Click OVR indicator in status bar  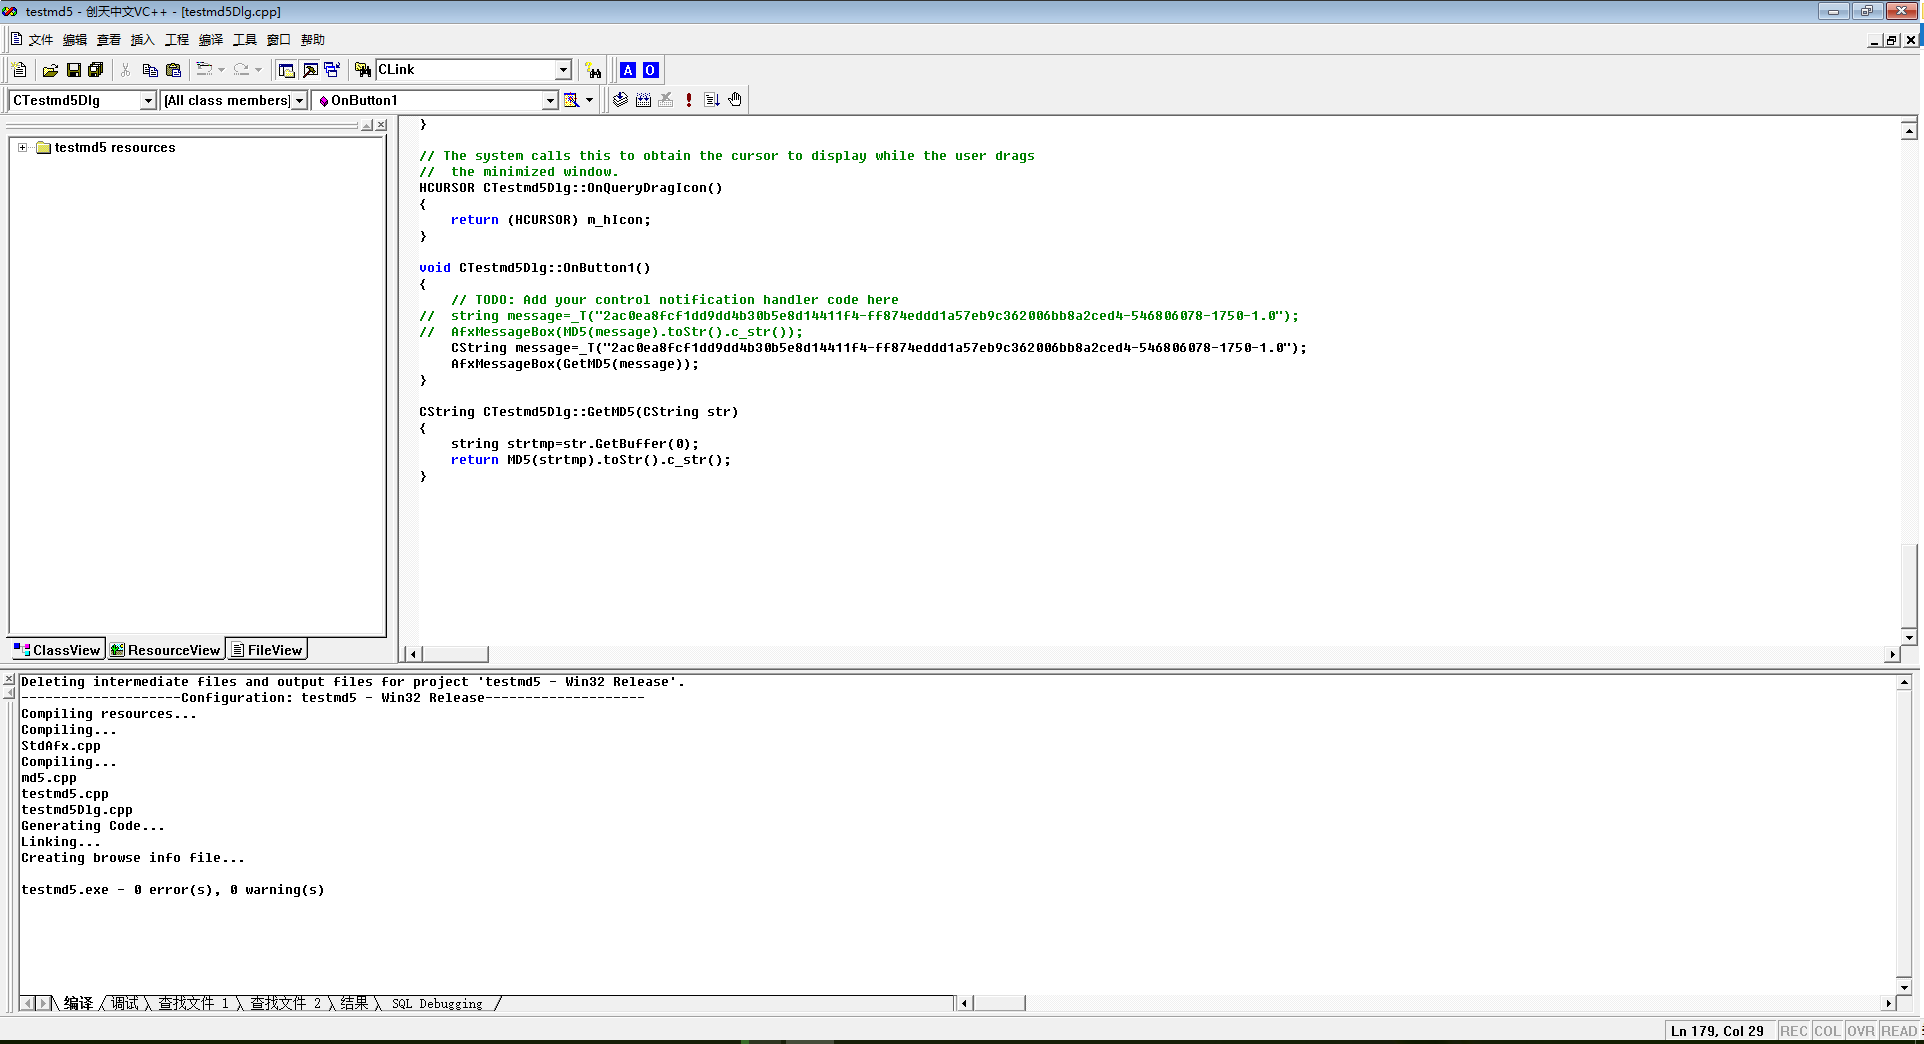click(x=1860, y=1031)
